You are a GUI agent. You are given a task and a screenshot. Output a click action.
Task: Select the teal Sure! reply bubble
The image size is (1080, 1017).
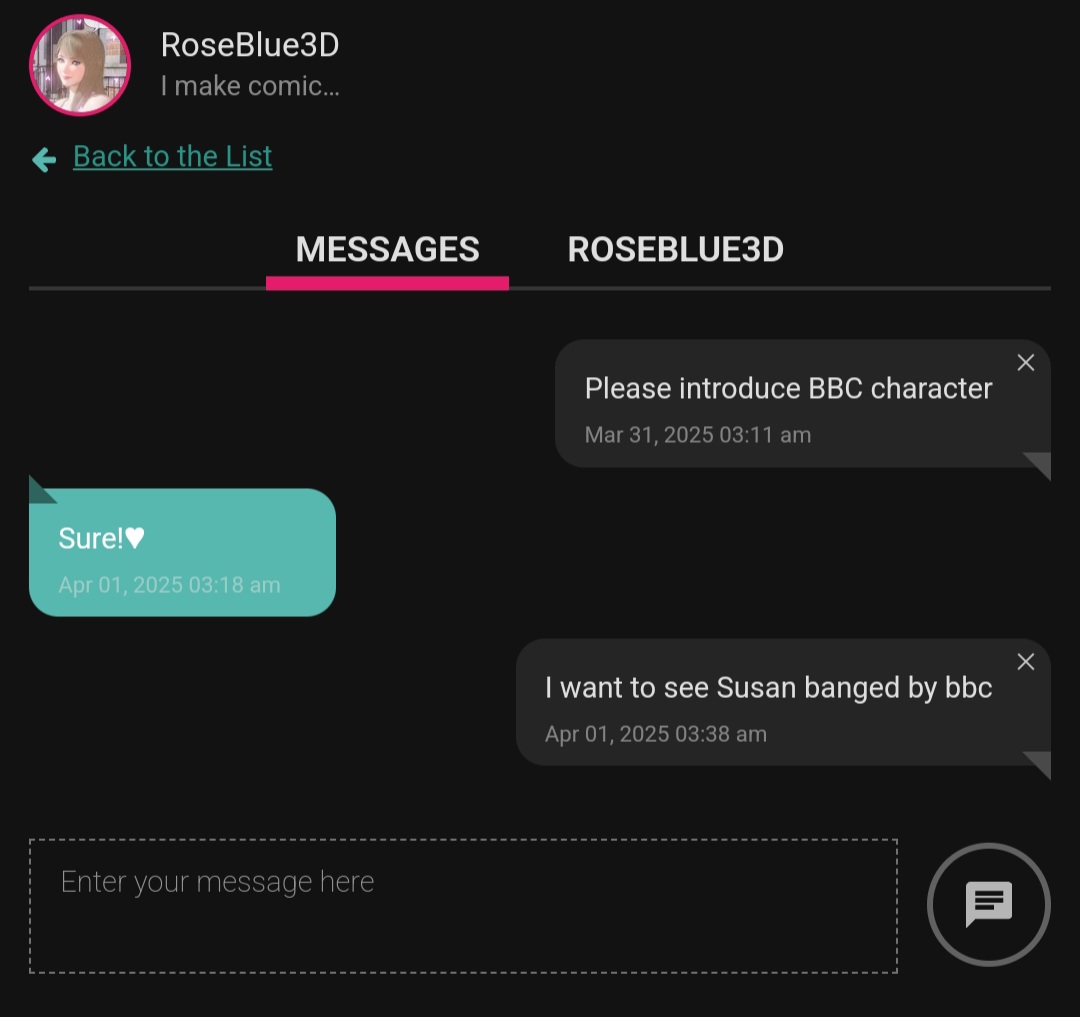click(183, 552)
